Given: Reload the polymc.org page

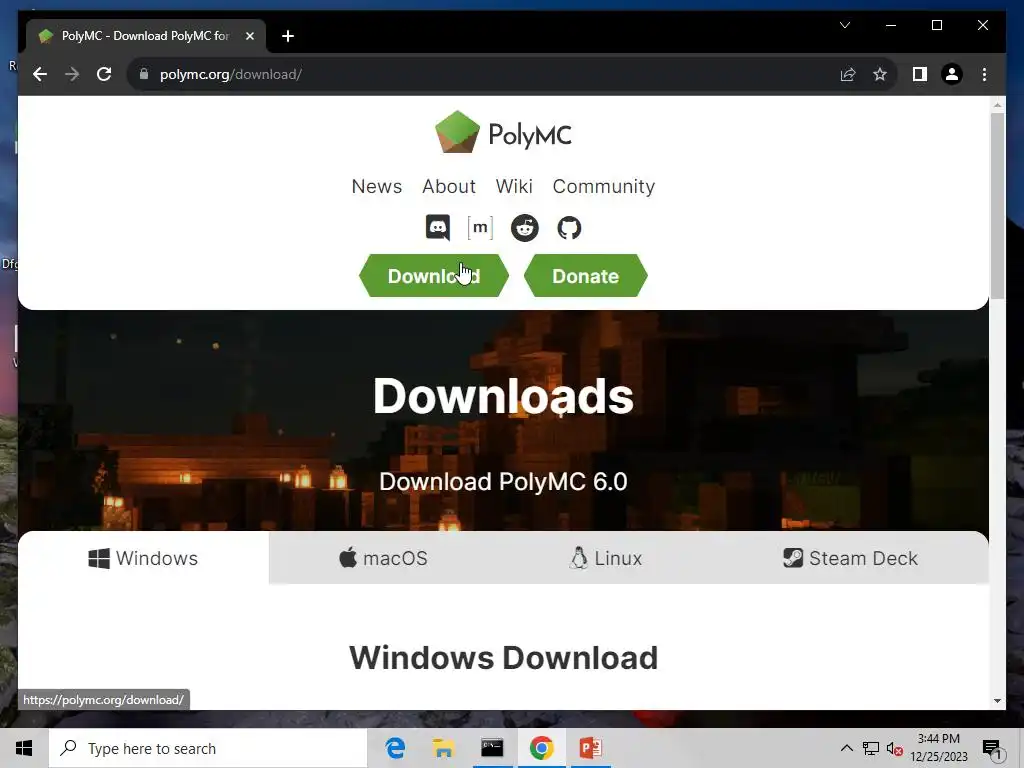Looking at the screenshot, I should [104, 74].
